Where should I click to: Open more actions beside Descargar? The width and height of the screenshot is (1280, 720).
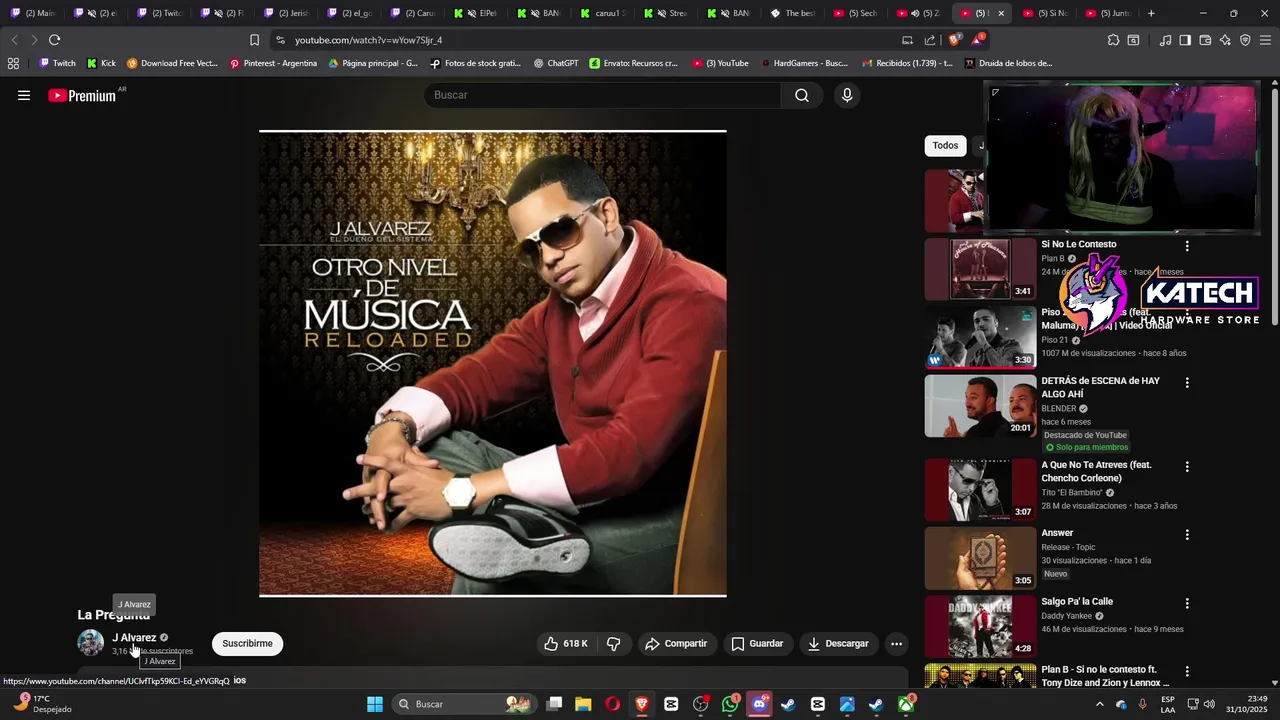pyautogui.click(x=896, y=643)
